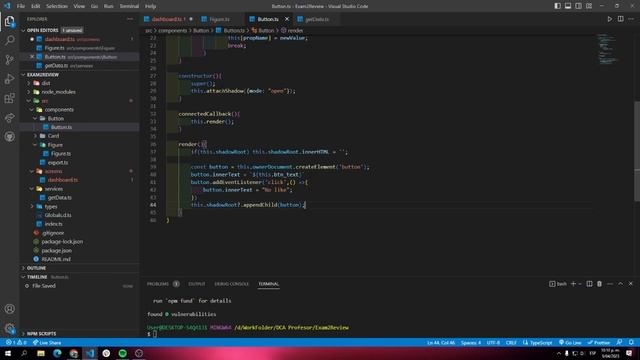Open Figure.ts in the file tree
This screenshot has height=360, width=640.
coord(61,153)
